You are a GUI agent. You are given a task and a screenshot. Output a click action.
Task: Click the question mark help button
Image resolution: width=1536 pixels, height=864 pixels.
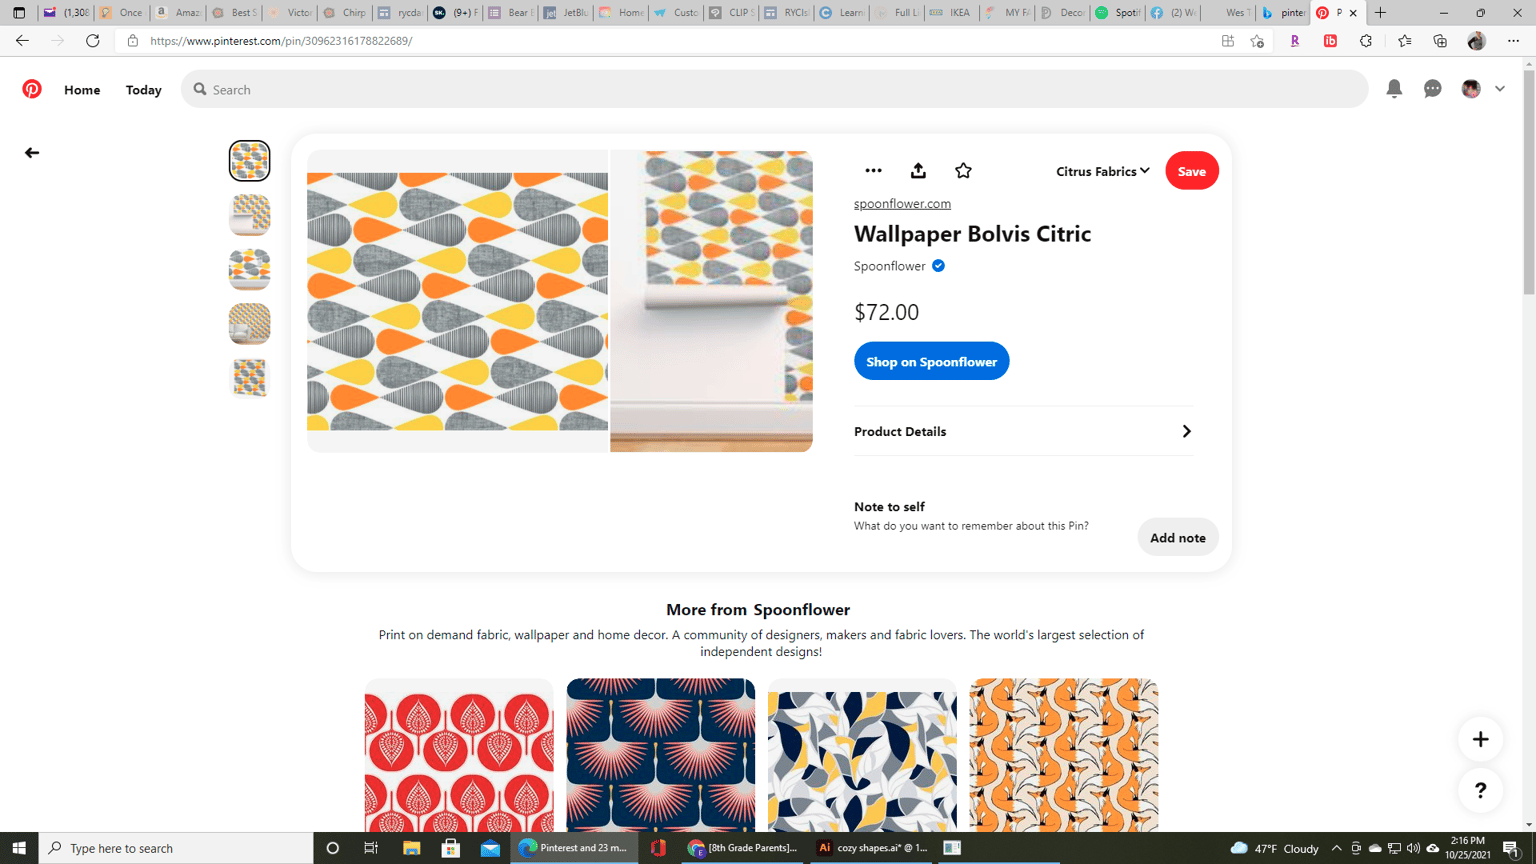1480,790
